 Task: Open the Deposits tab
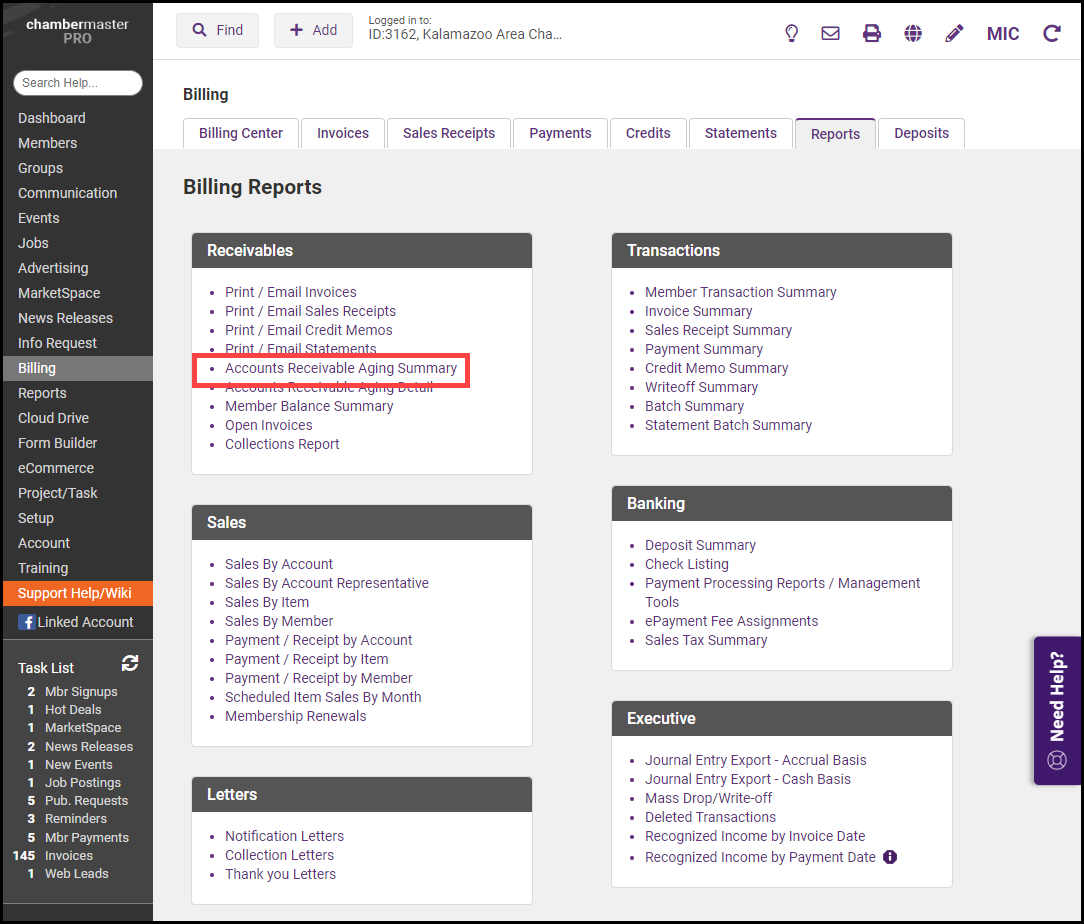[x=921, y=133]
